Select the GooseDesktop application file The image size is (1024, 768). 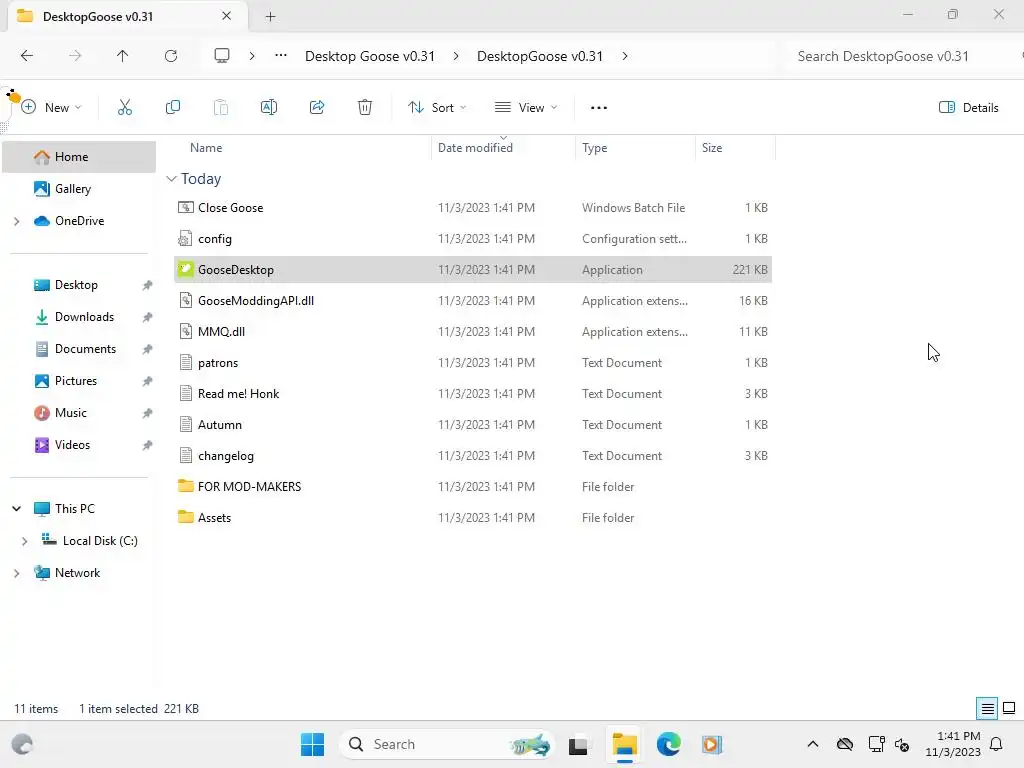(473, 270)
